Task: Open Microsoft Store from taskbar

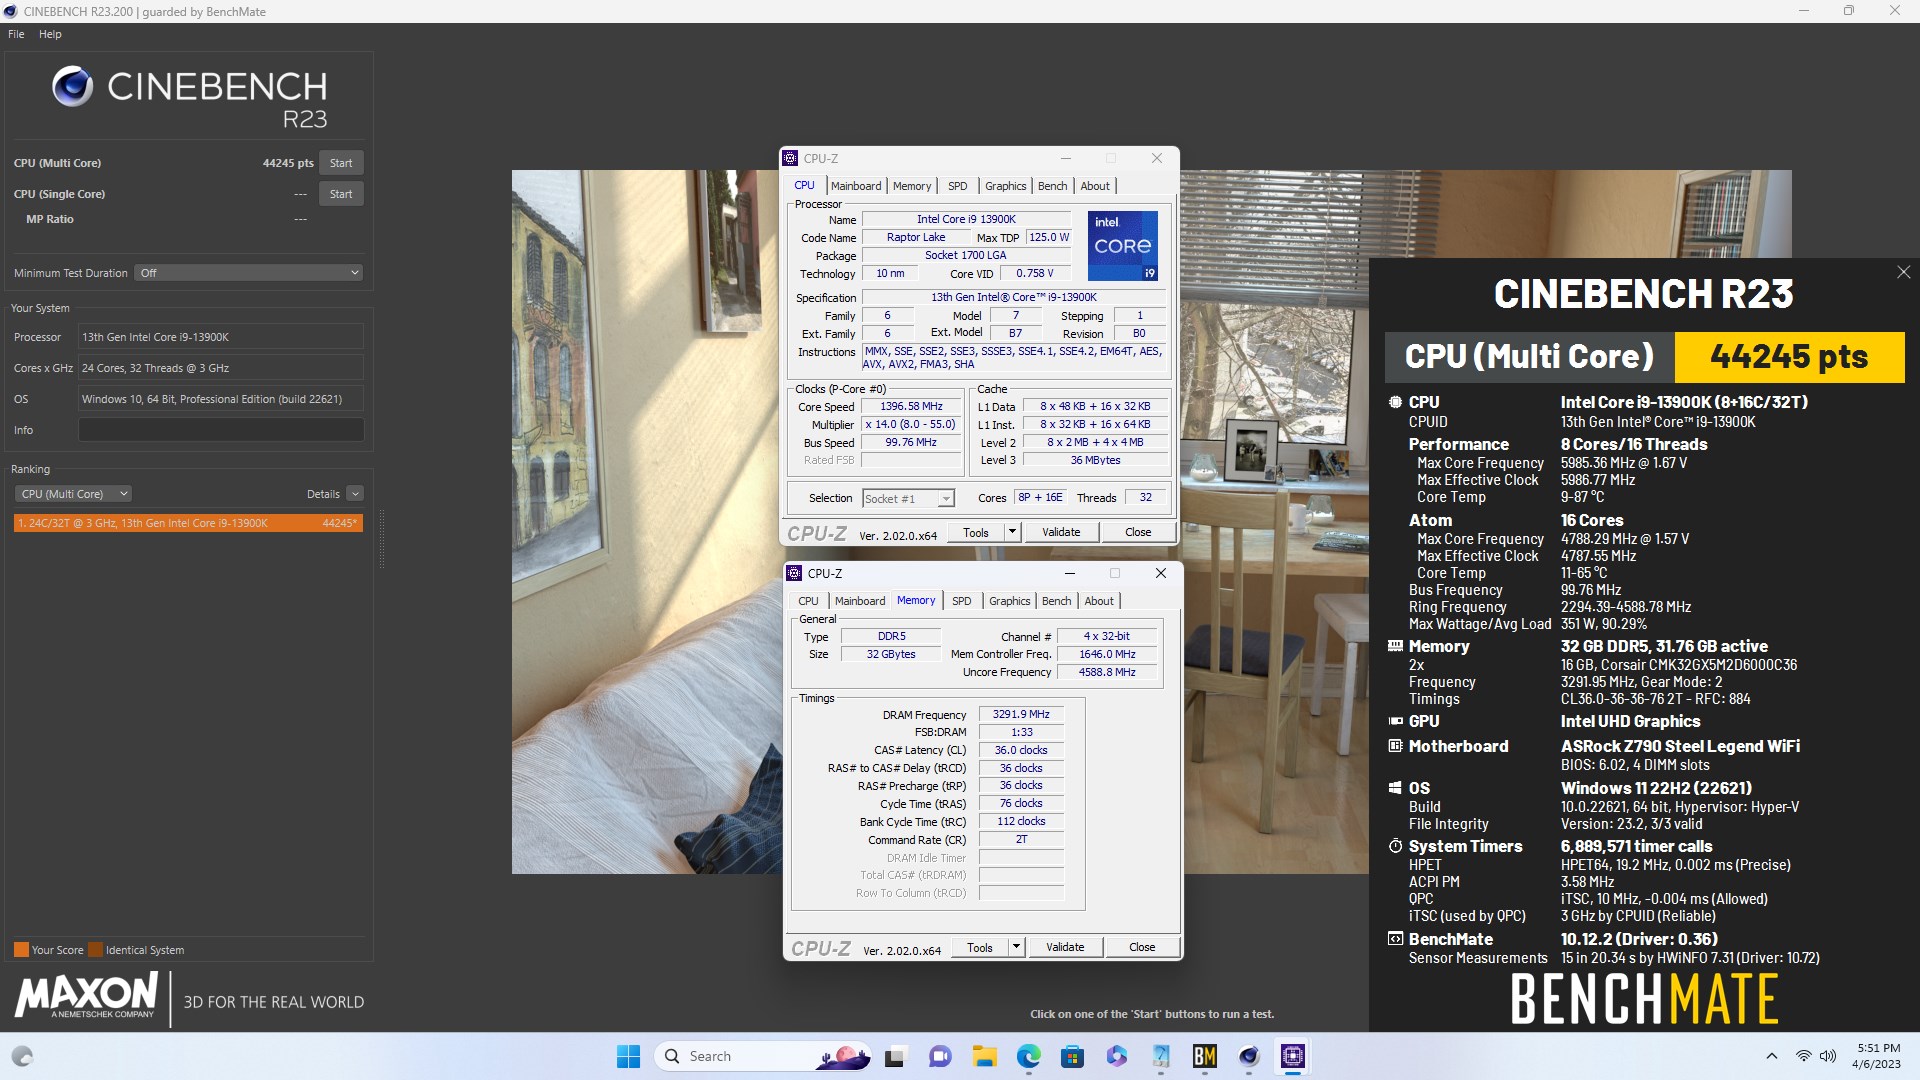Action: [1072, 1056]
